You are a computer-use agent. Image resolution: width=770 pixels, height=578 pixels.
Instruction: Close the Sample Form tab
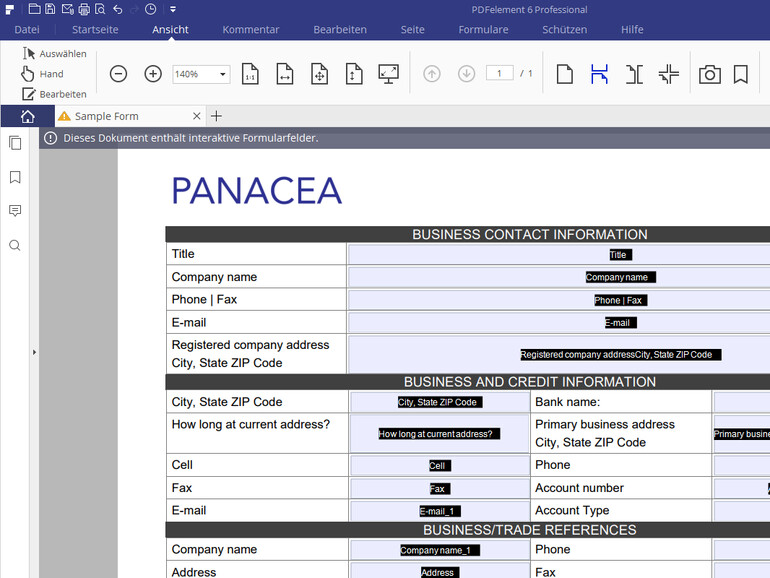[x=196, y=116]
